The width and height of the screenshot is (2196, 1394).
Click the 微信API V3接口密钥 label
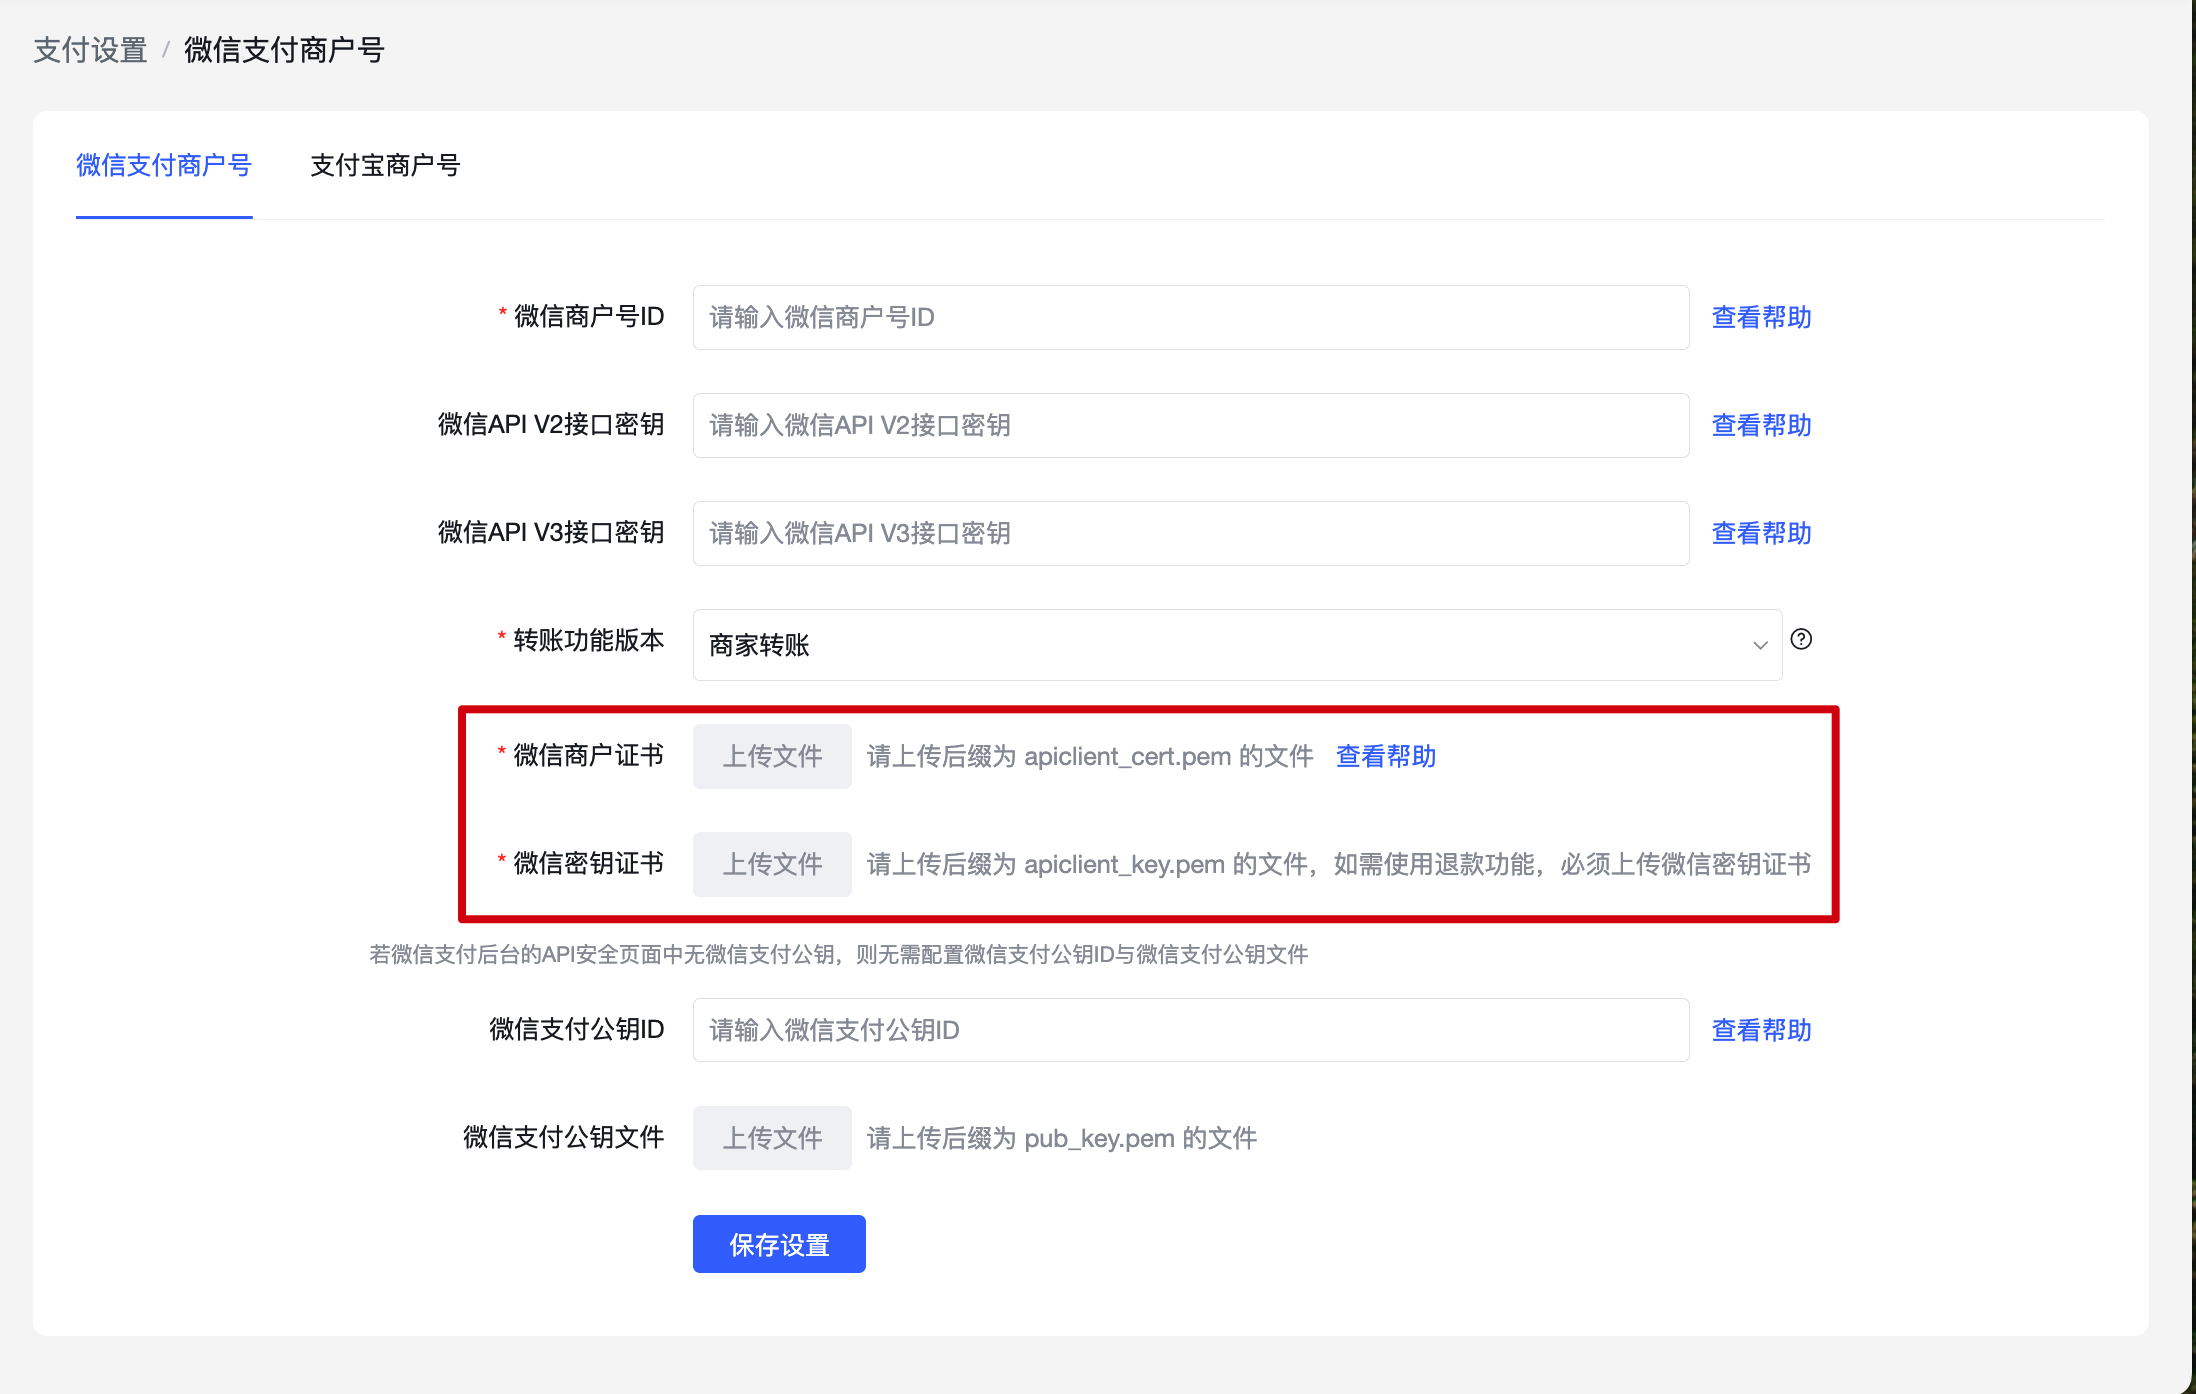point(551,533)
